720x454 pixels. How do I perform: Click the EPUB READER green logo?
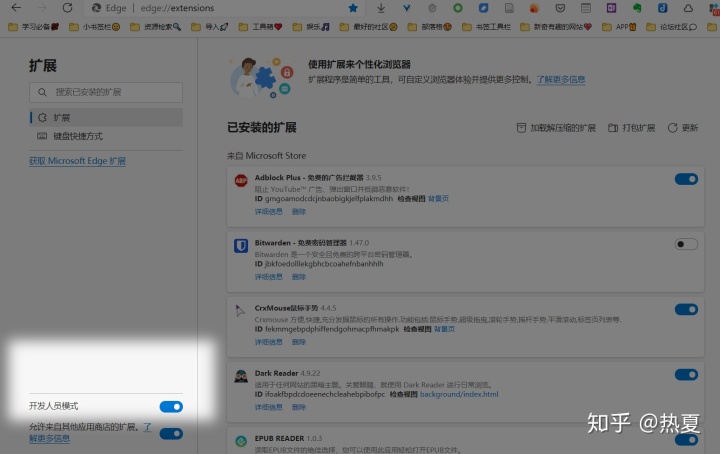pos(241,441)
